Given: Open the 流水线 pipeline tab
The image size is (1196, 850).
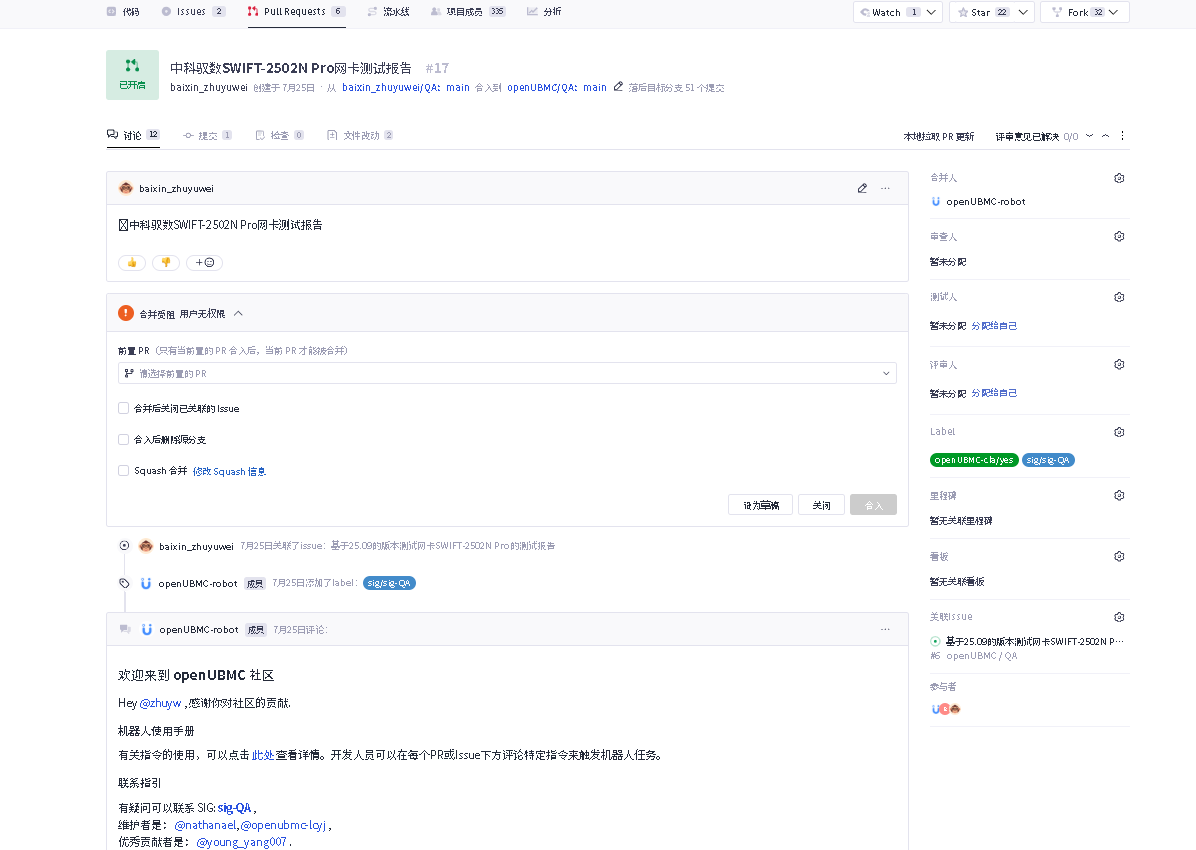Looking at the screenshot, I should 388,11.
